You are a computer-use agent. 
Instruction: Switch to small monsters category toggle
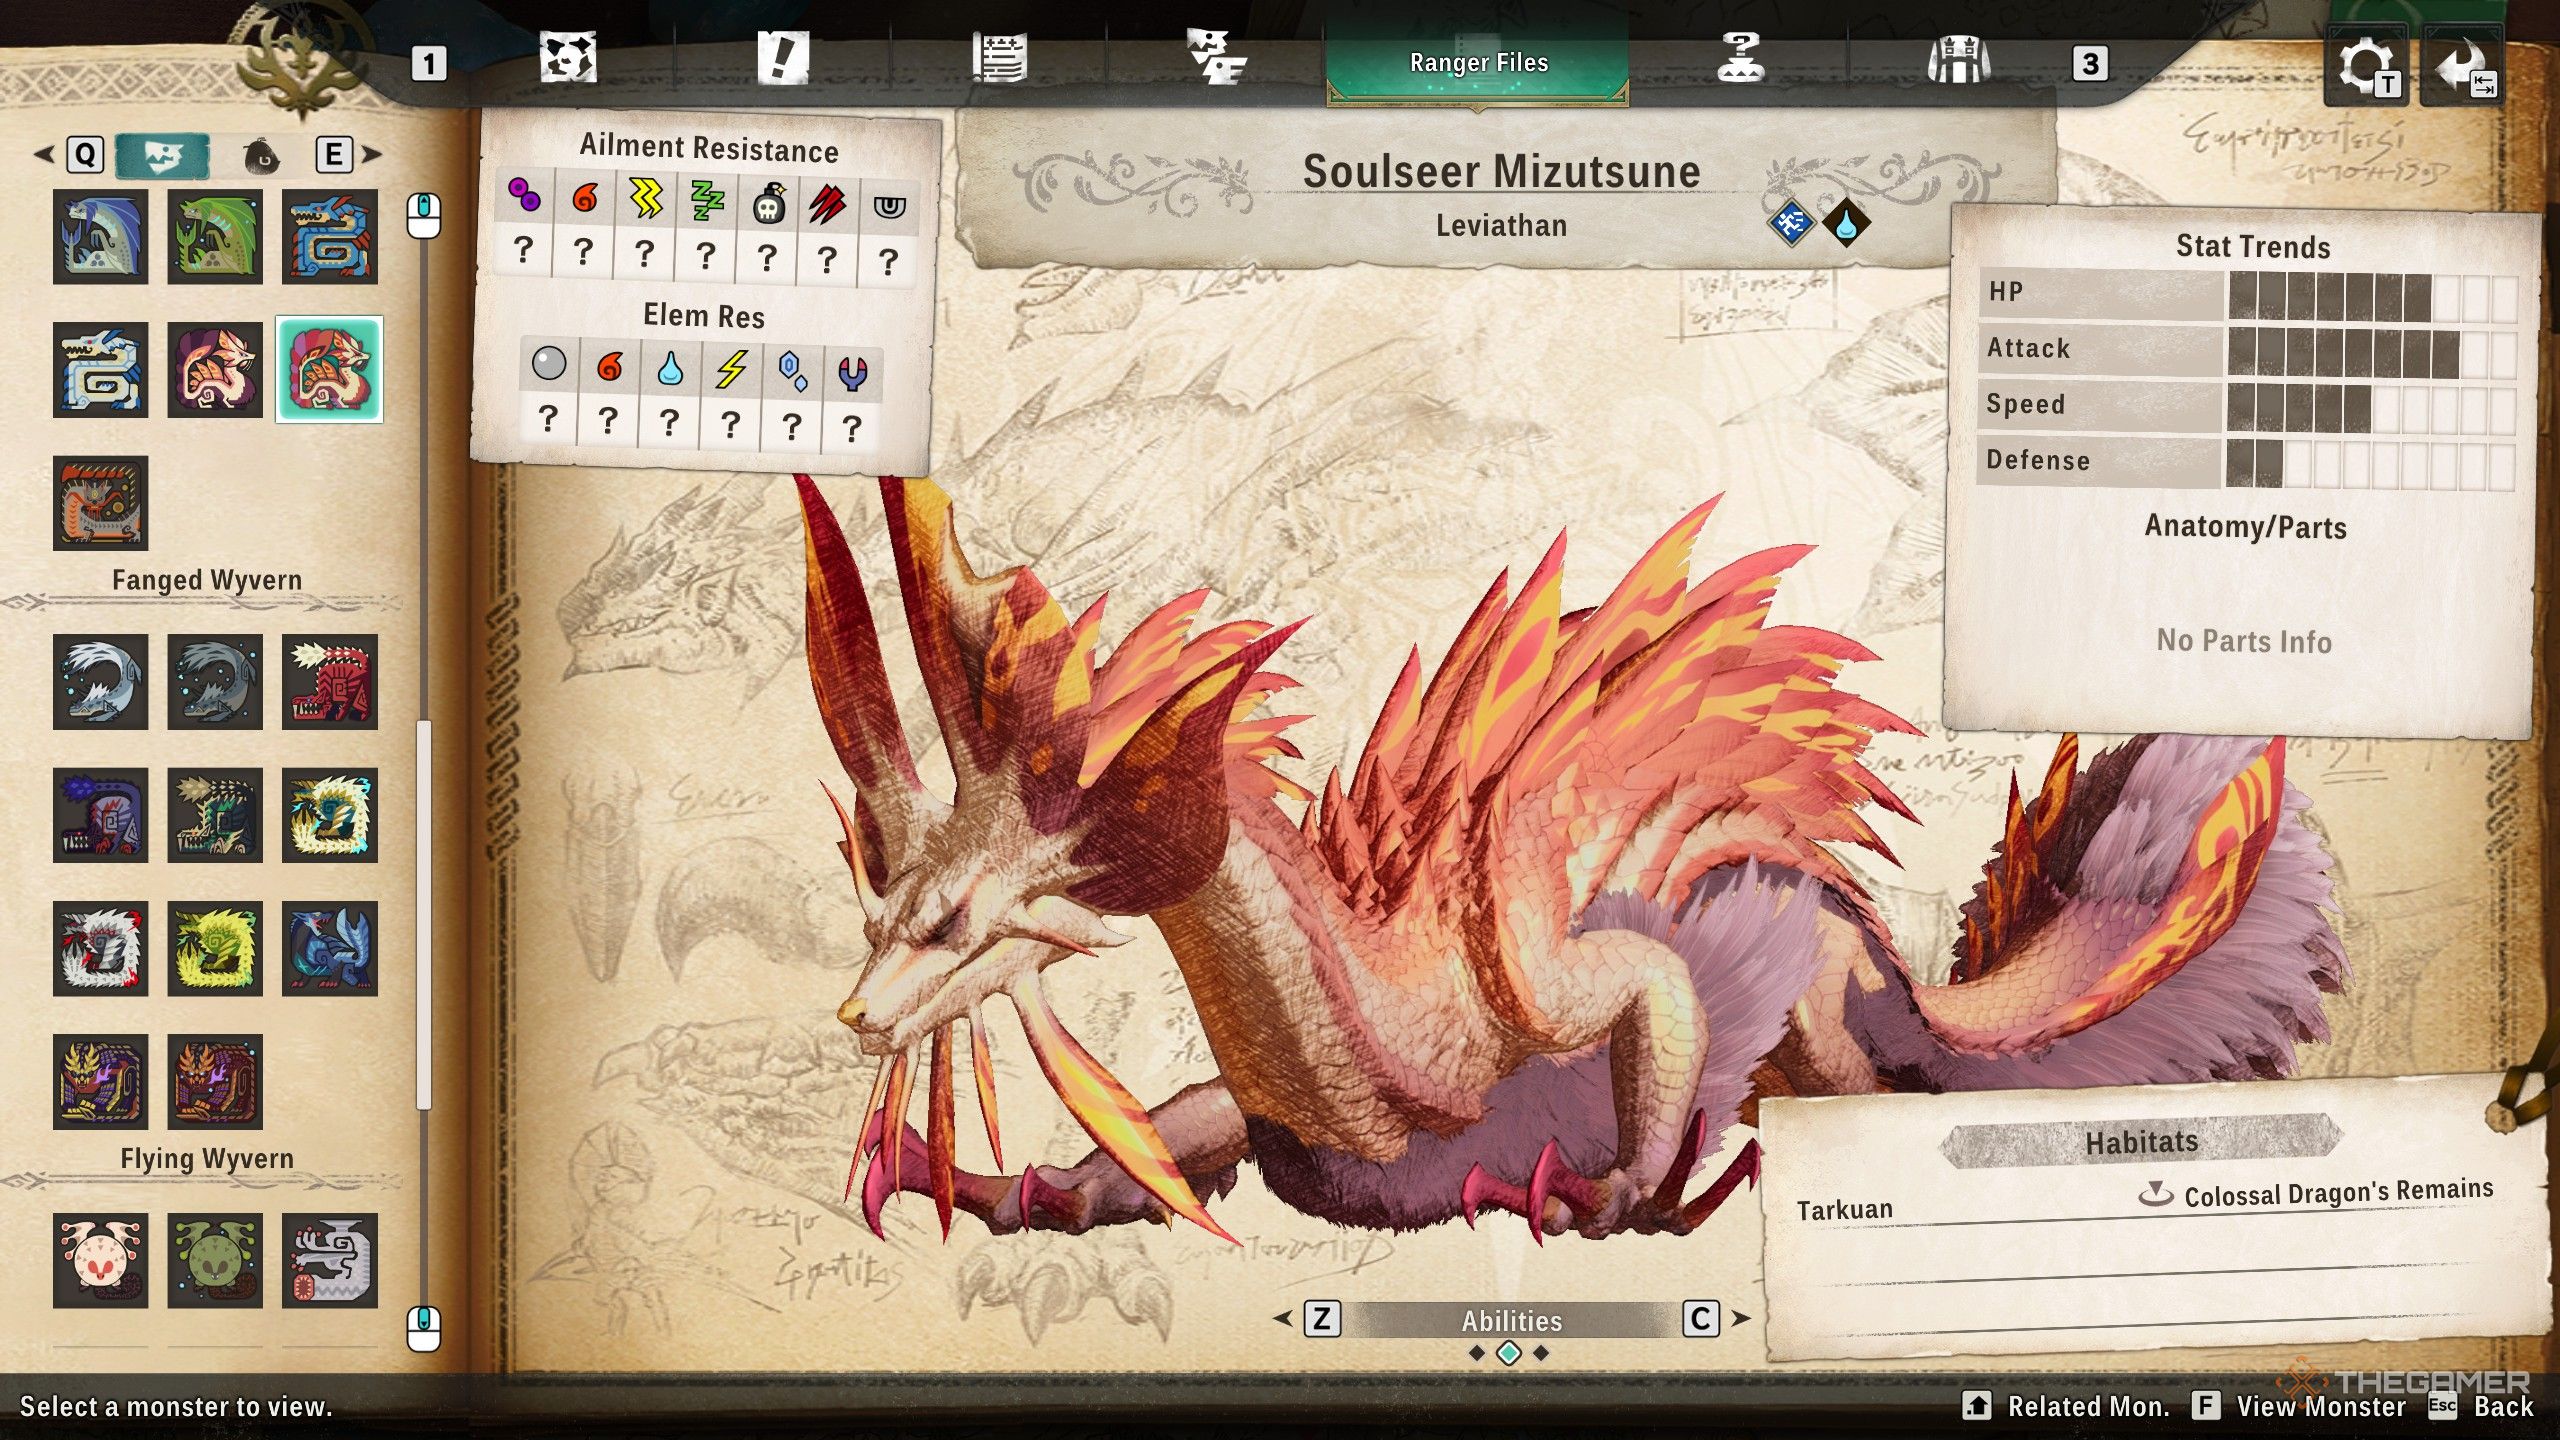[x=261, y=155]
